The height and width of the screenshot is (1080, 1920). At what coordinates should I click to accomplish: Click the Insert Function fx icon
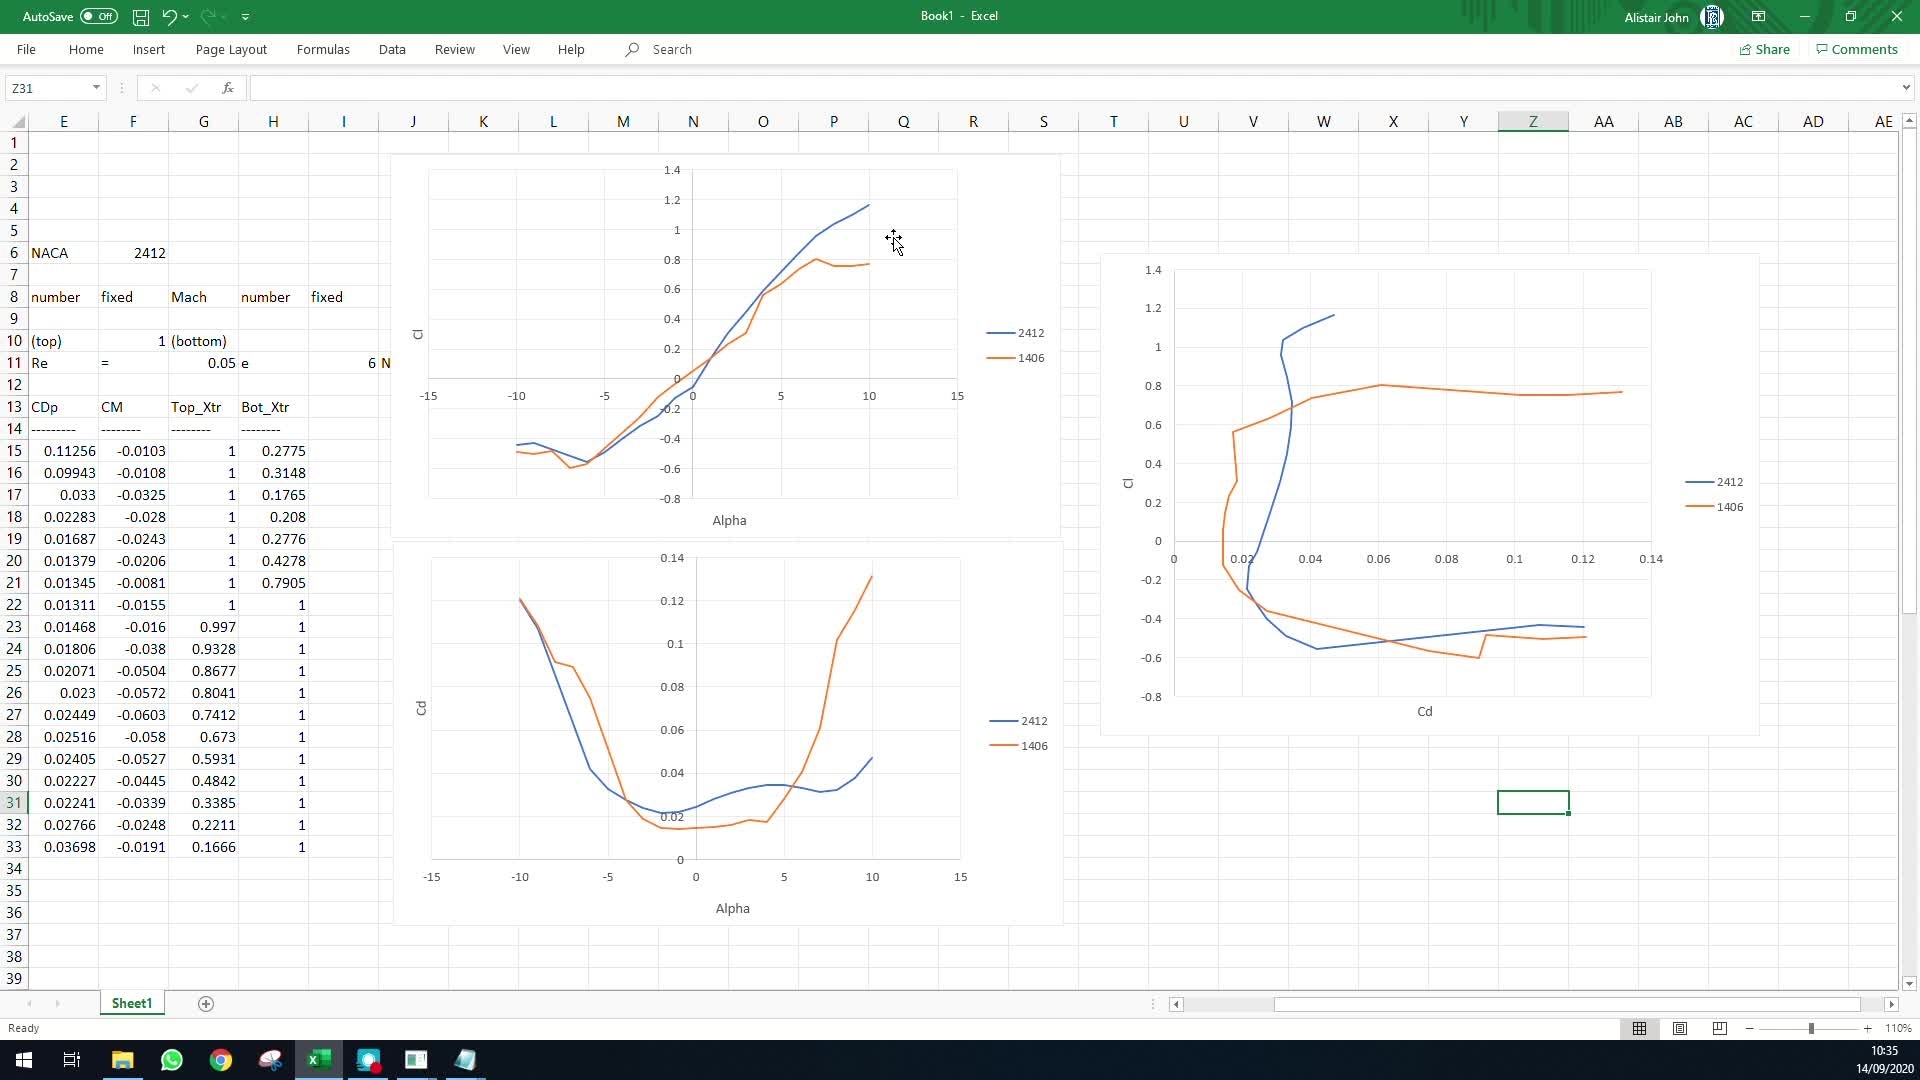point(228,88)
